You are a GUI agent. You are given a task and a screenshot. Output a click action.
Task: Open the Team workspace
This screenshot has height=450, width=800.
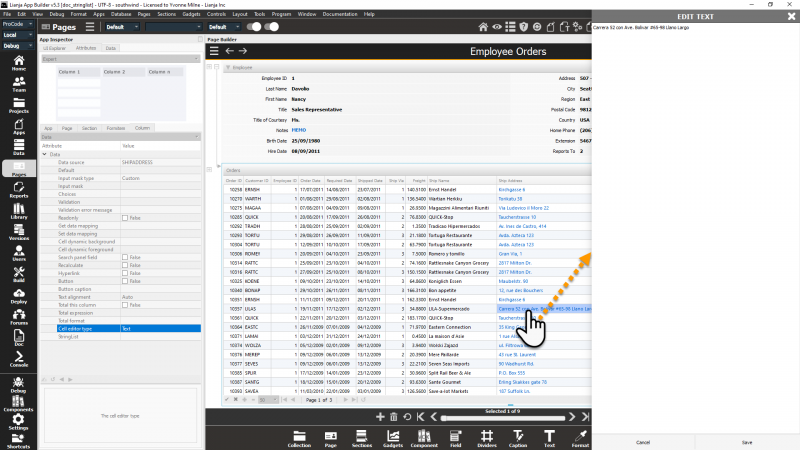click(x=18, y=84)
